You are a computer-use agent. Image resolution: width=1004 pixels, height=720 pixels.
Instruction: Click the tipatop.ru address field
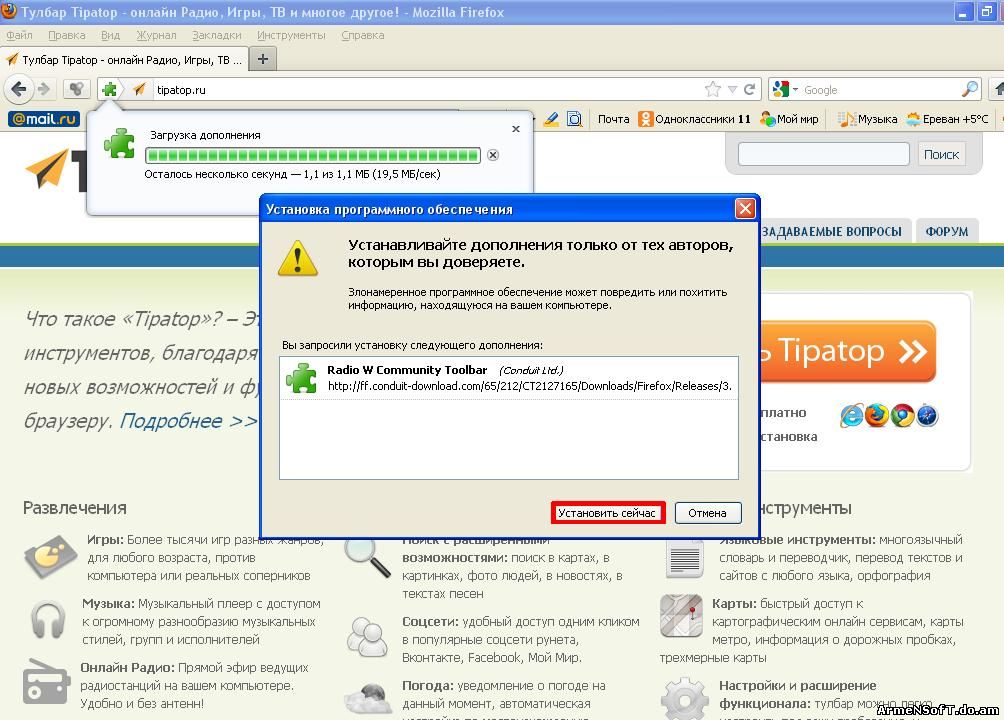tap(426, 90)
